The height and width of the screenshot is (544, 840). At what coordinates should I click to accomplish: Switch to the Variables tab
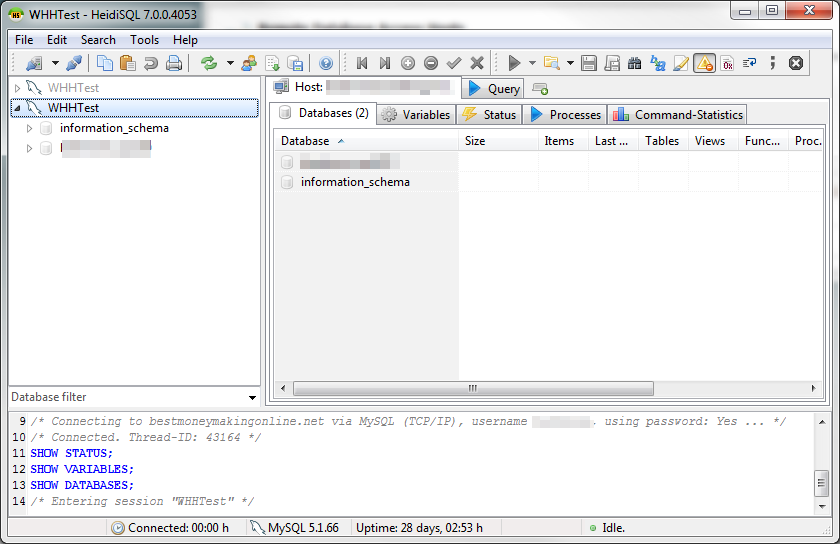(416, 114)
